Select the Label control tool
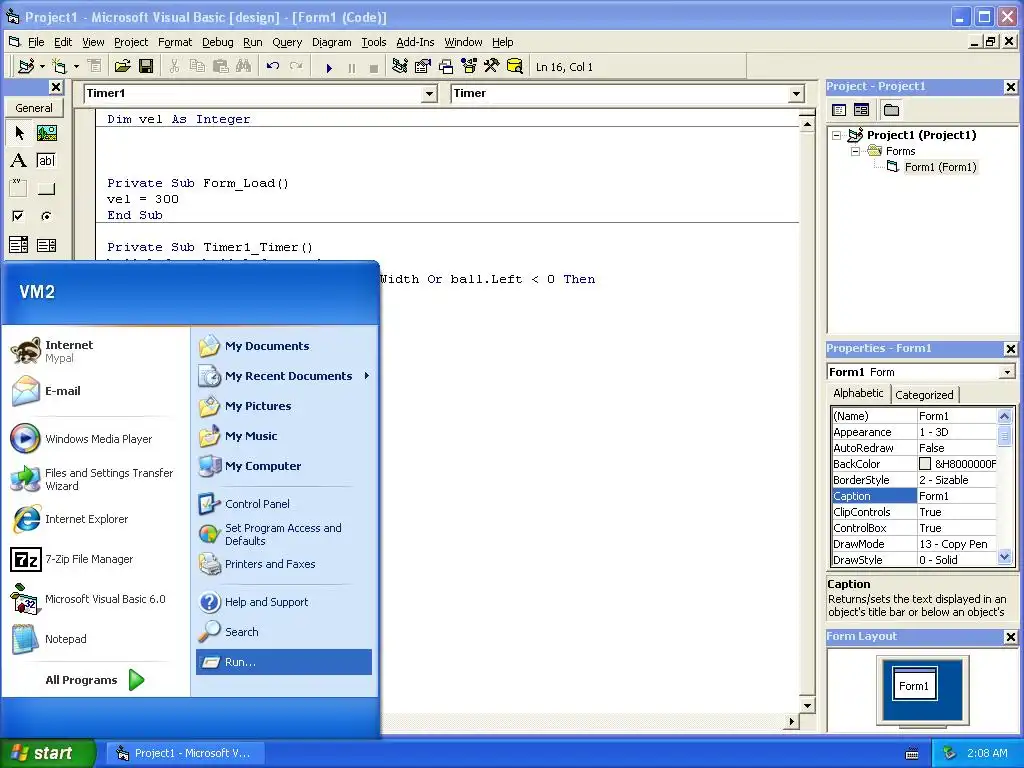Screen dimensions: 1024x768 point(18,161)
